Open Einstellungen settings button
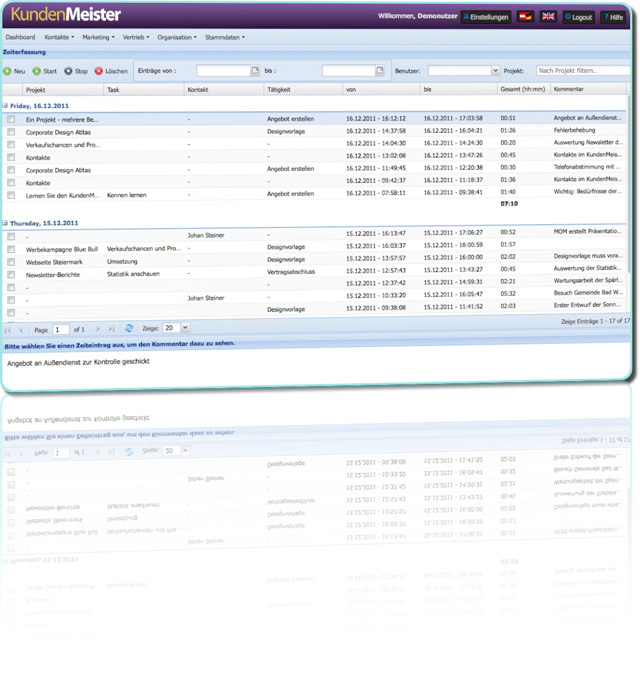Image resolution: width=640 pixels, height=685 pixels. 486,17
